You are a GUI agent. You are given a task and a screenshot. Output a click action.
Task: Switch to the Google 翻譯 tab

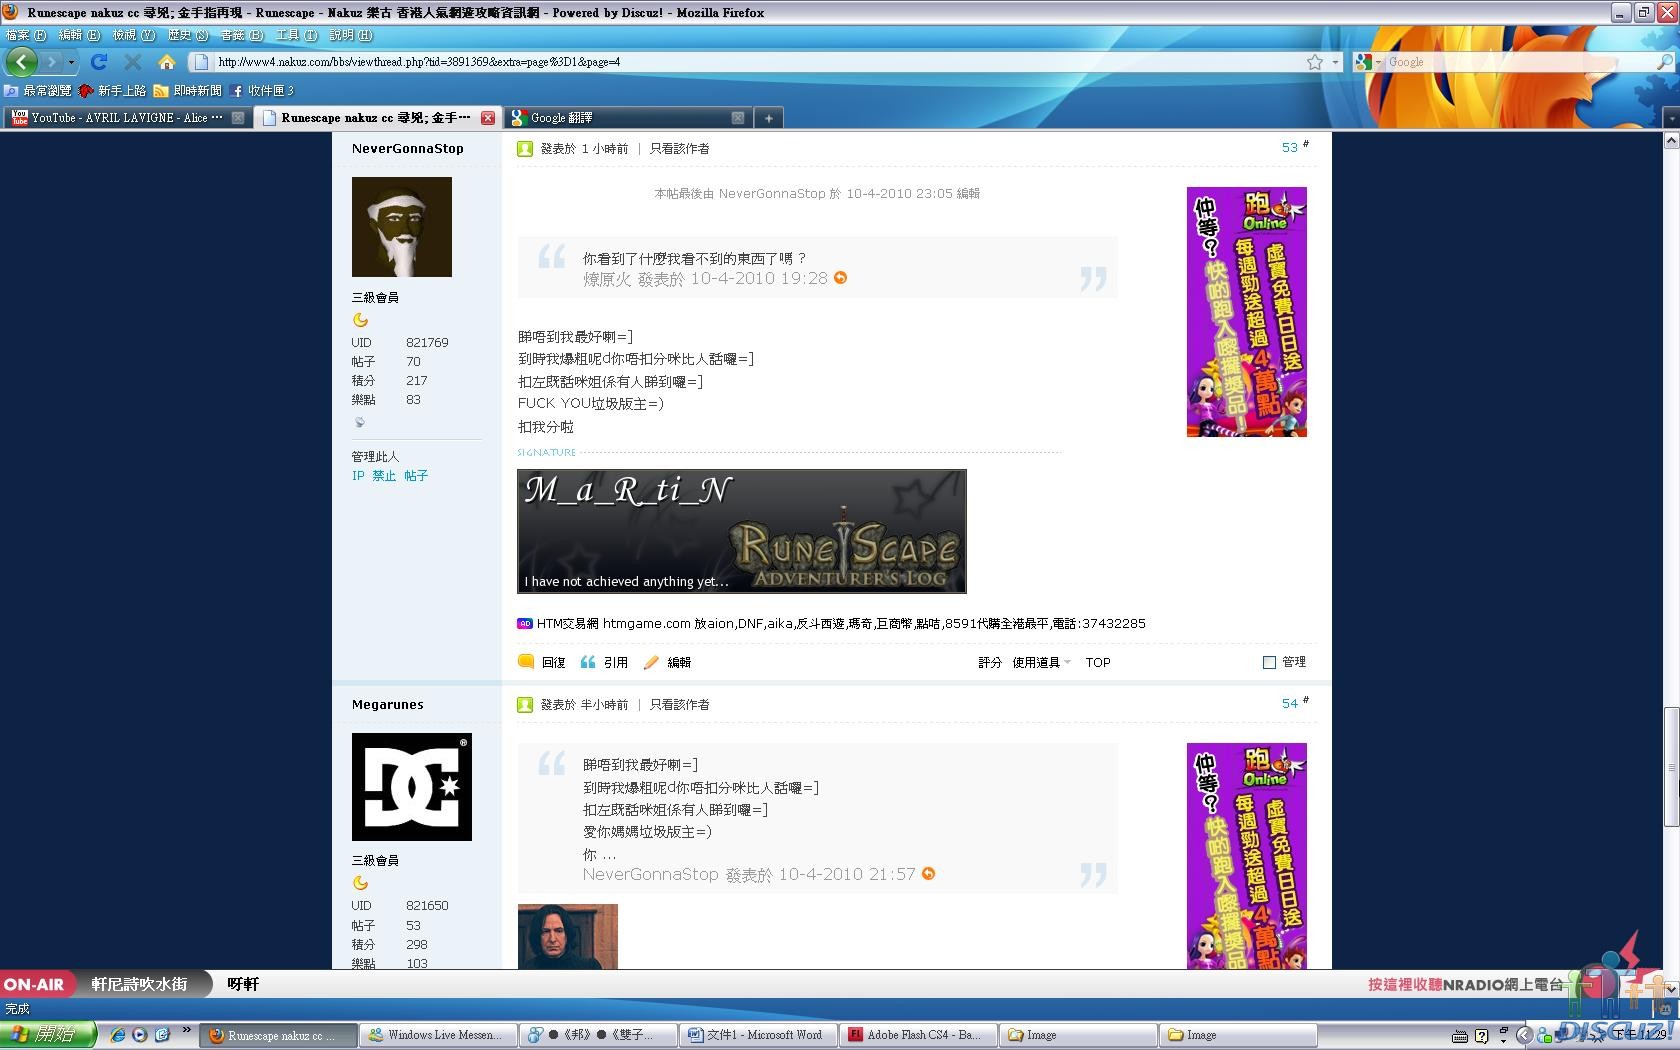point(620,118)
